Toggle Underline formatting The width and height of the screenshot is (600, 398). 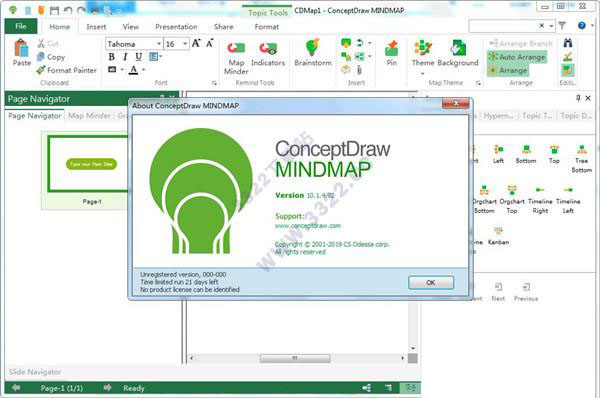(139, 57)
